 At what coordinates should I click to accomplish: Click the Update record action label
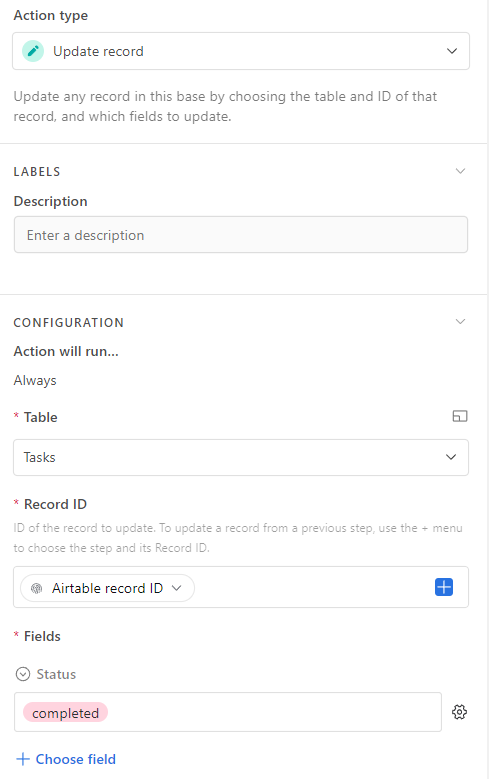click(98, 51)
